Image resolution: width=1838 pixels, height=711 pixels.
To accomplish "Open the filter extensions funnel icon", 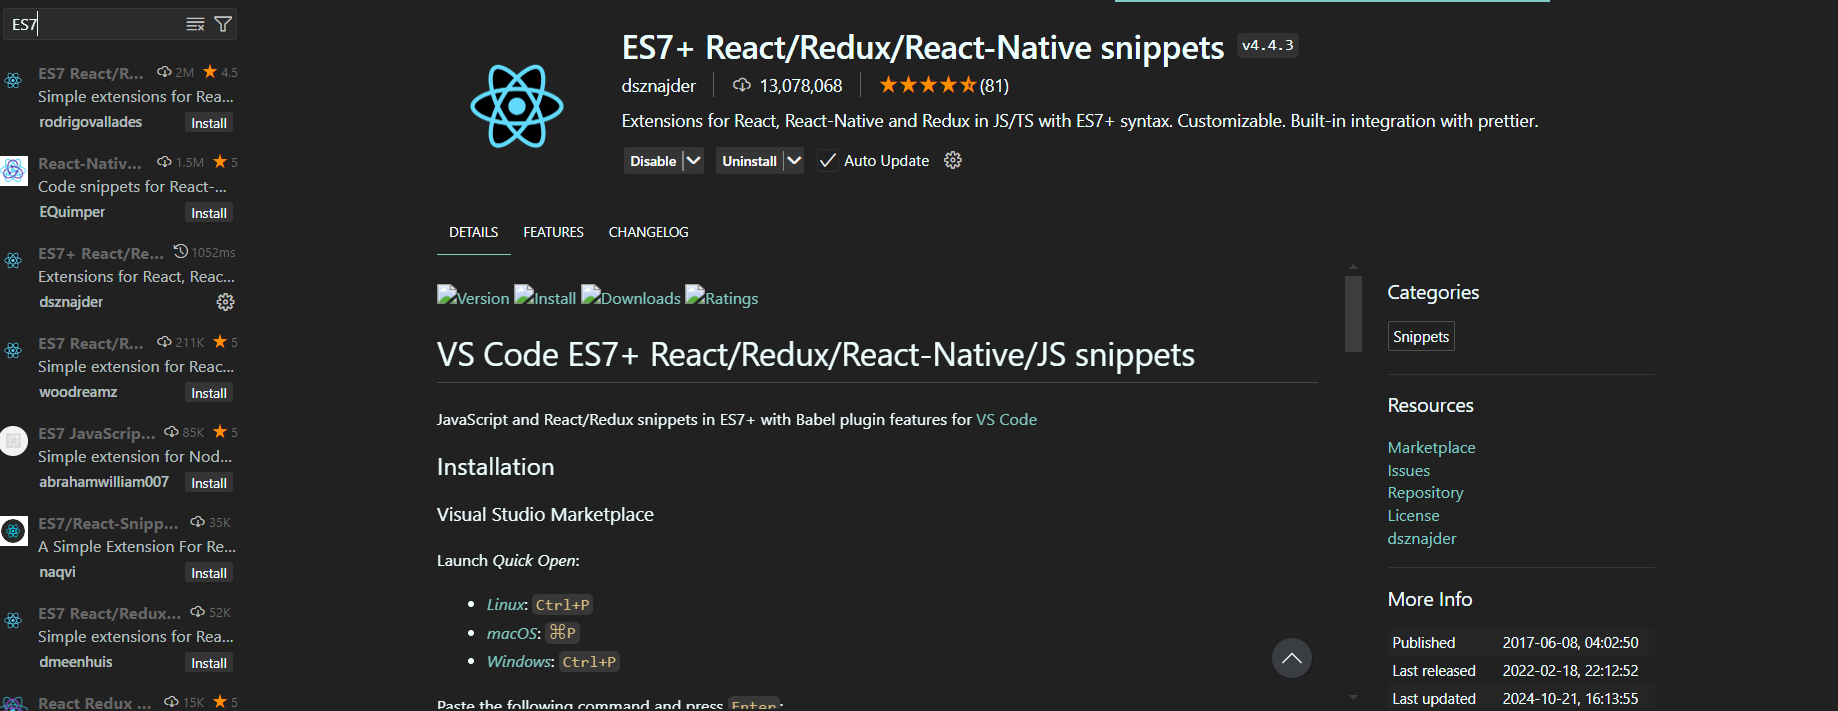I will [223, 24].
